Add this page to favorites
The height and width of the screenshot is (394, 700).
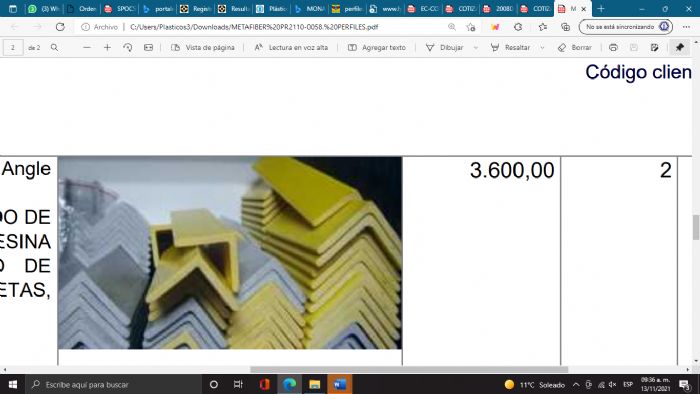[x=471, y=27]
